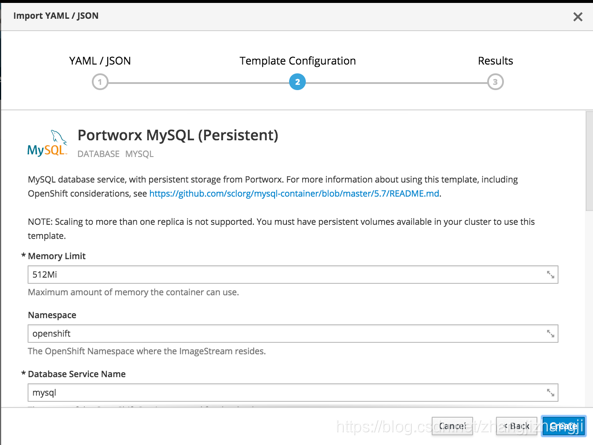The height and width of the screenshot is (445, 593).
Task: Select the active step 2 circle
Action: [297, 82]
